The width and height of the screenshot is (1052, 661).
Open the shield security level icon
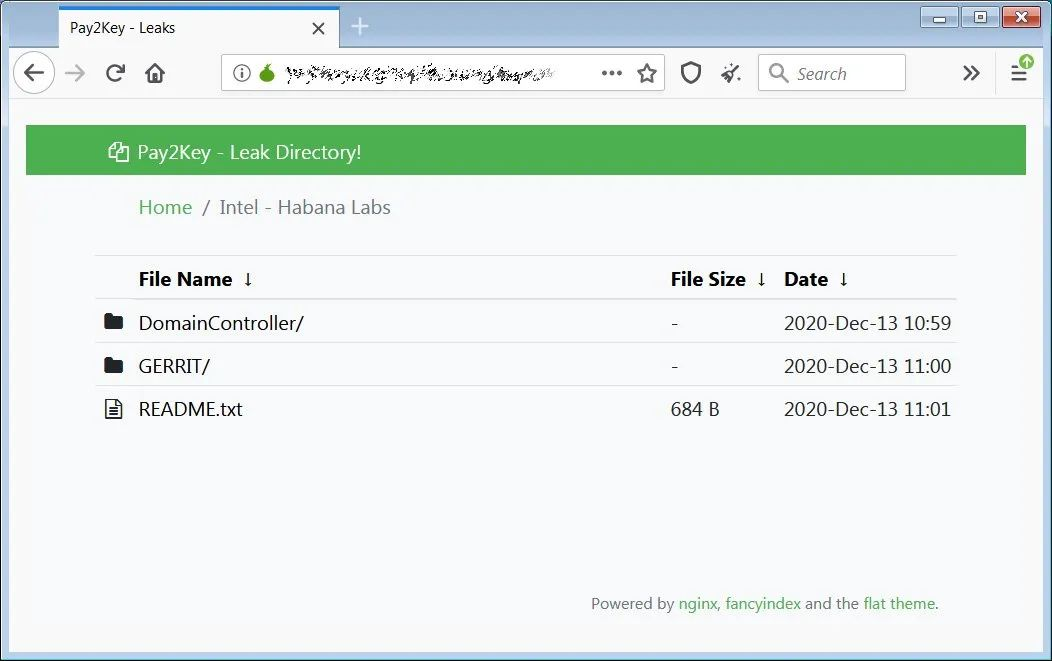(x=691, y=72)
